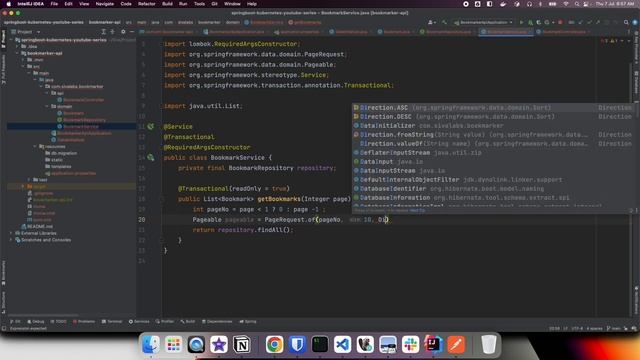Image resolution: width=640 pixels, height=360 pixels.
Task: Open the Spring tool window
Action: click(x=248, y=322)
